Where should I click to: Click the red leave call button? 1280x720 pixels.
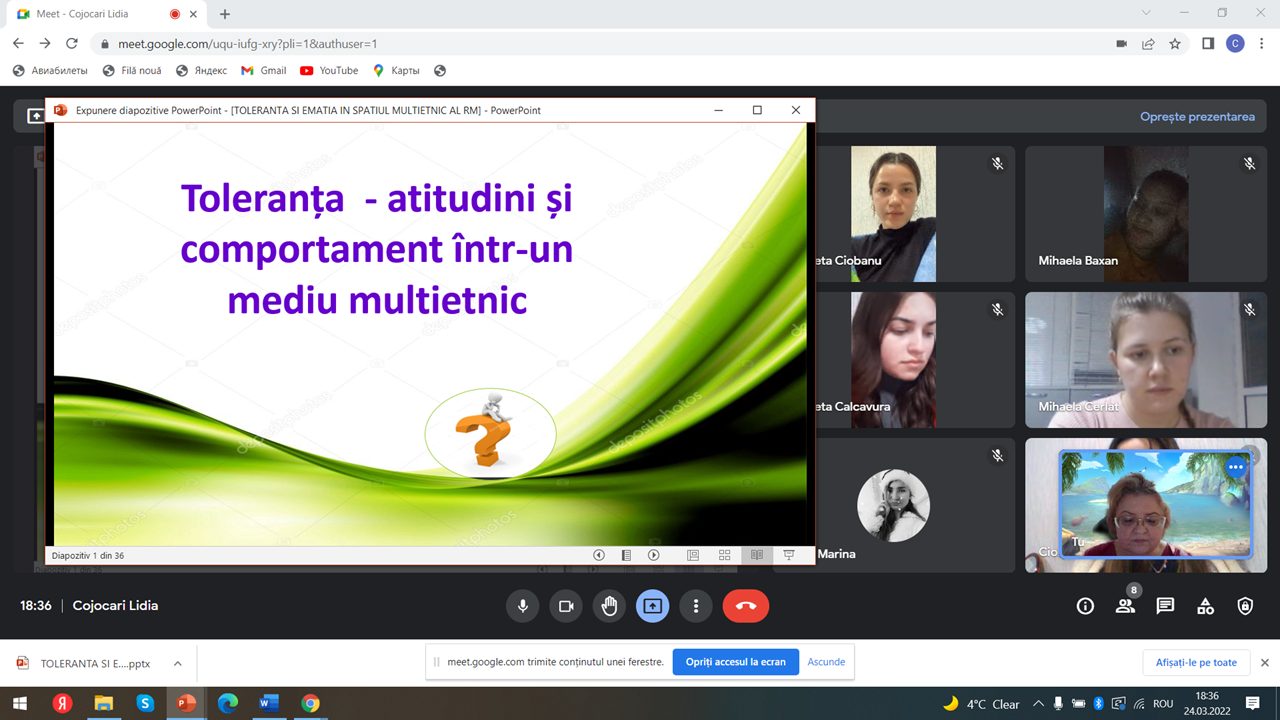(x=745, y=606)
